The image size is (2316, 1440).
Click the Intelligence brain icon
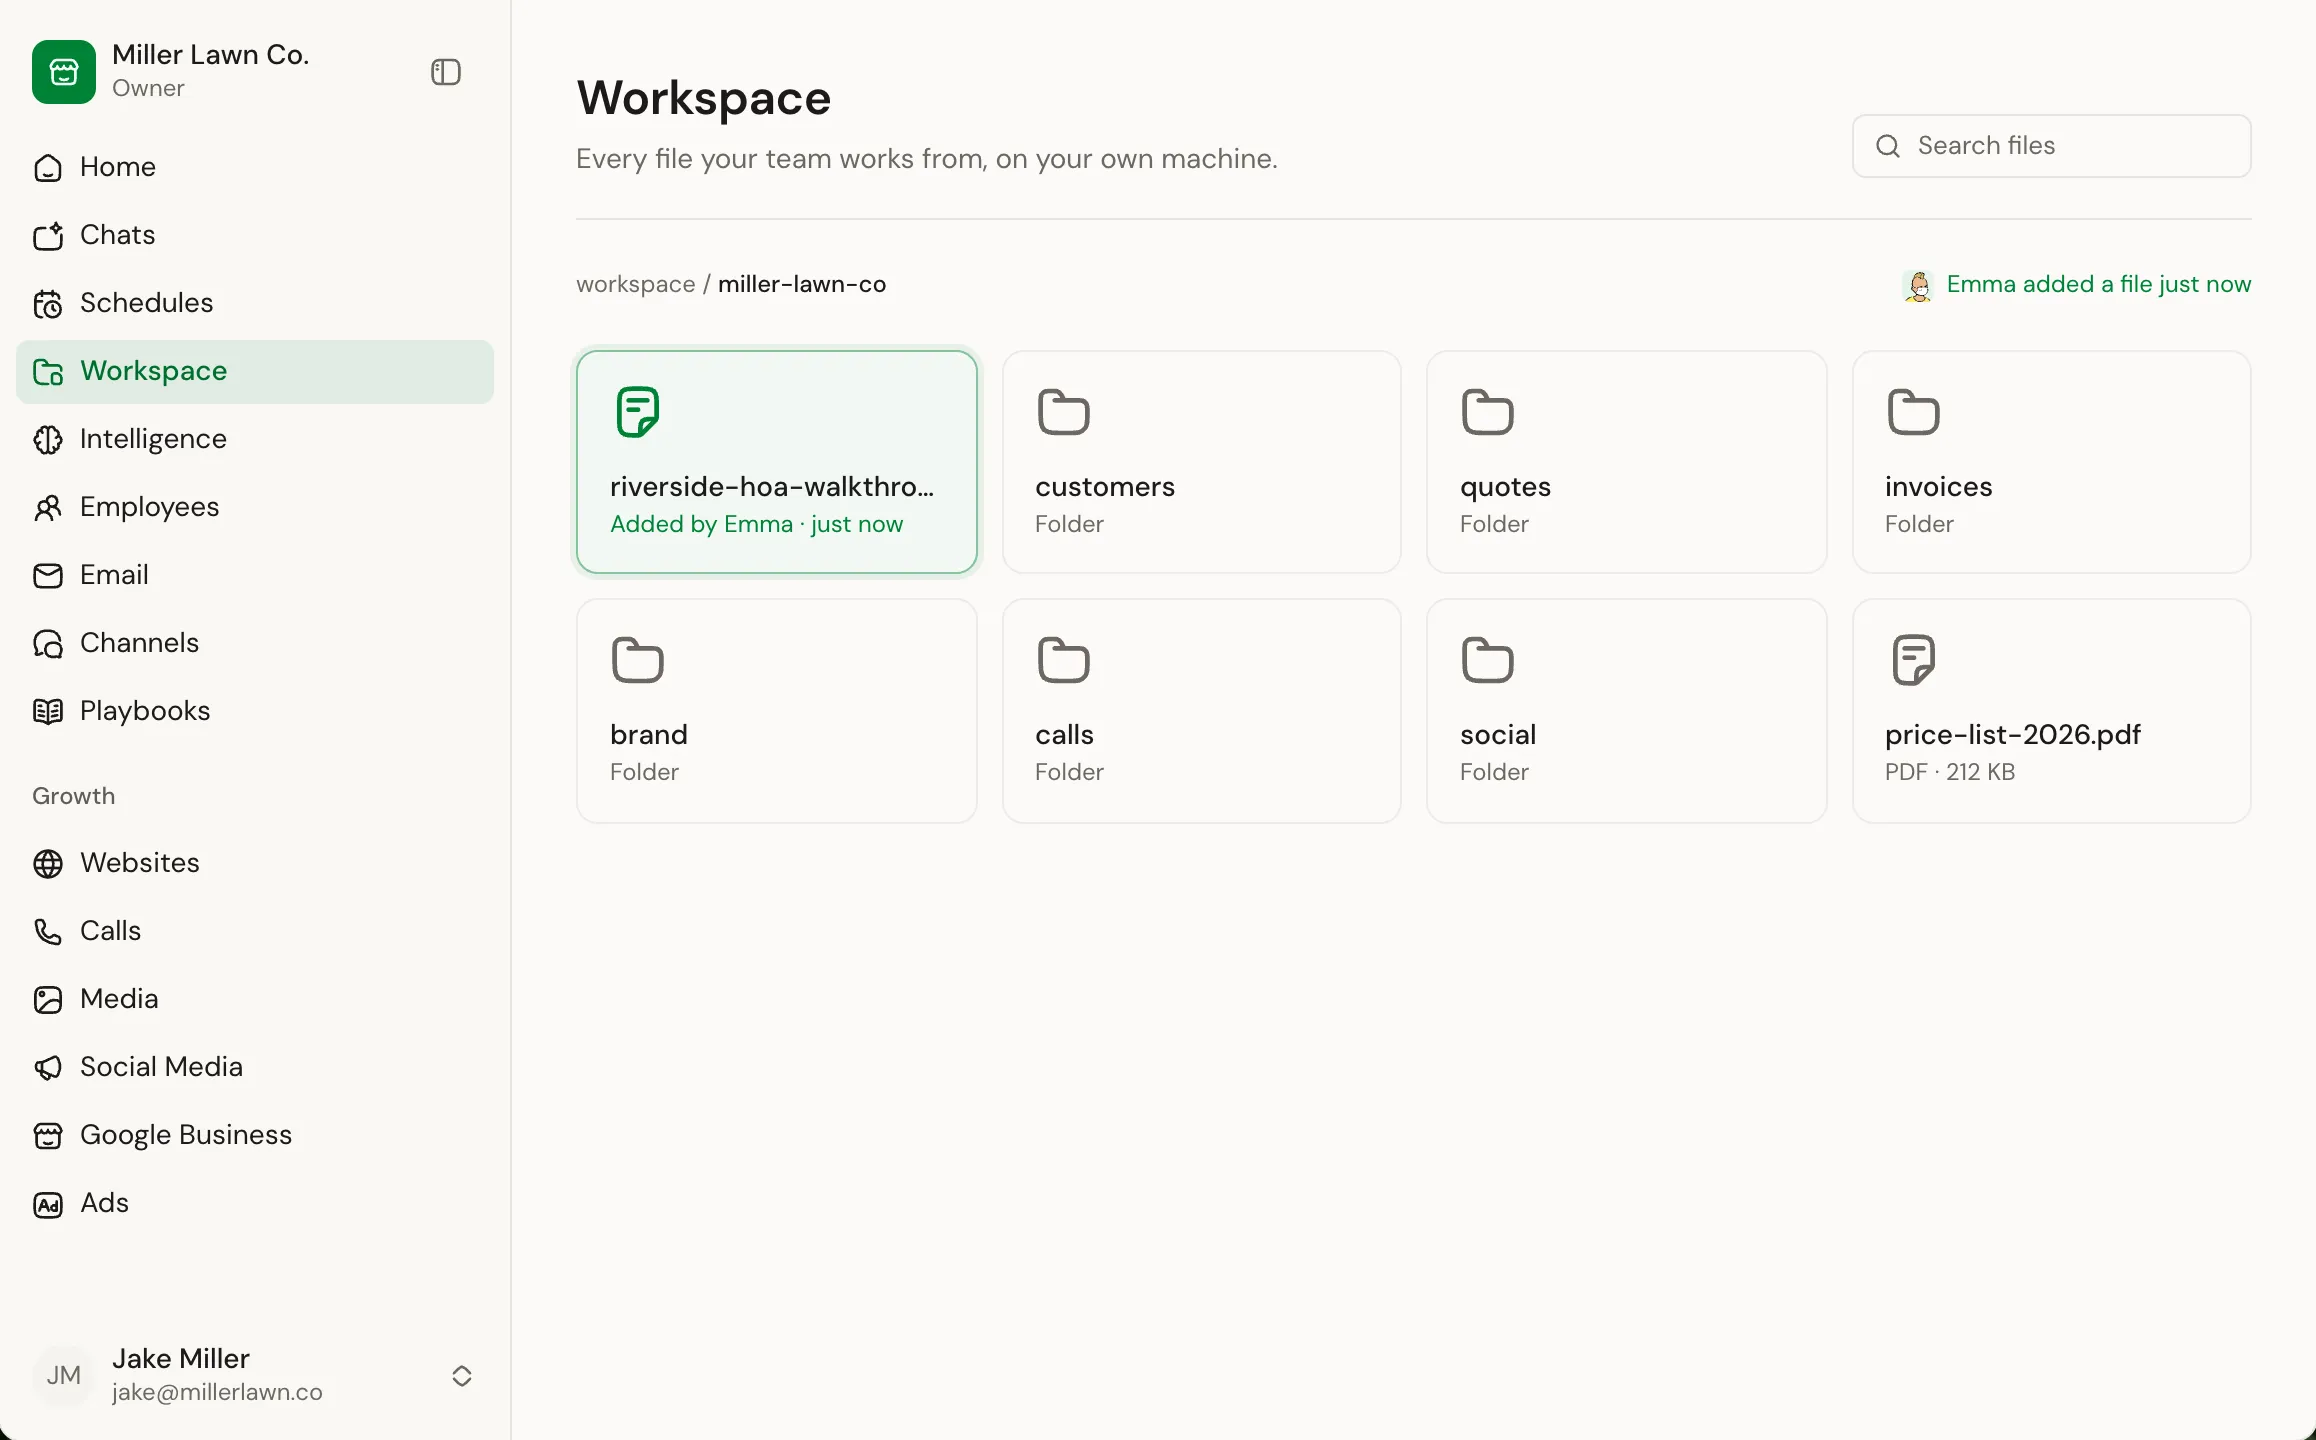click(x=48, y=439)
